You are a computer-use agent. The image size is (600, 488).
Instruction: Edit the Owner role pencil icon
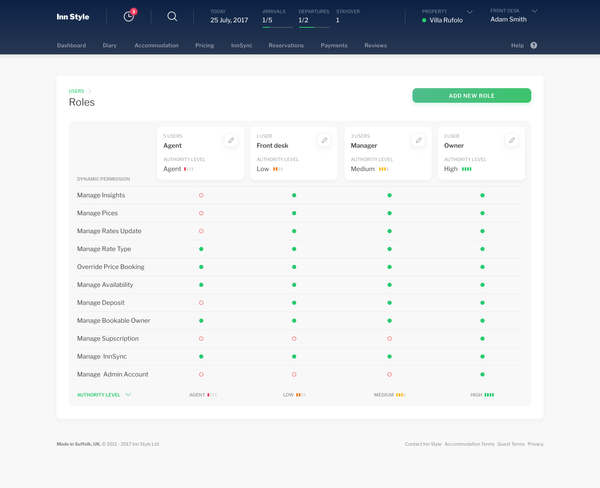tap(512, 140)
